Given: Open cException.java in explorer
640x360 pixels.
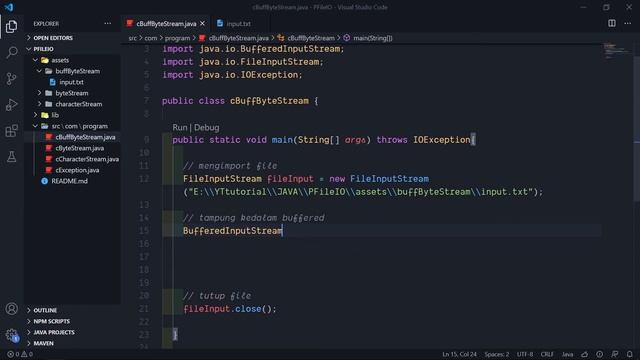Looking at the screenshot, I should (x=77, y=170).
